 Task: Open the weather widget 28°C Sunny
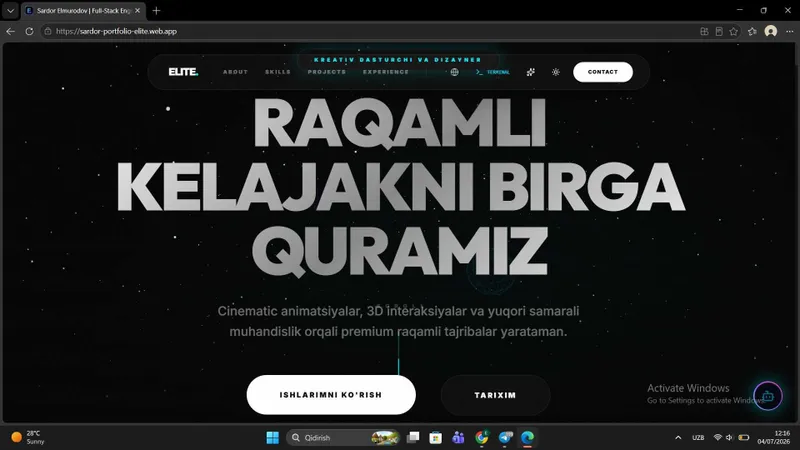tap(28, 437)
